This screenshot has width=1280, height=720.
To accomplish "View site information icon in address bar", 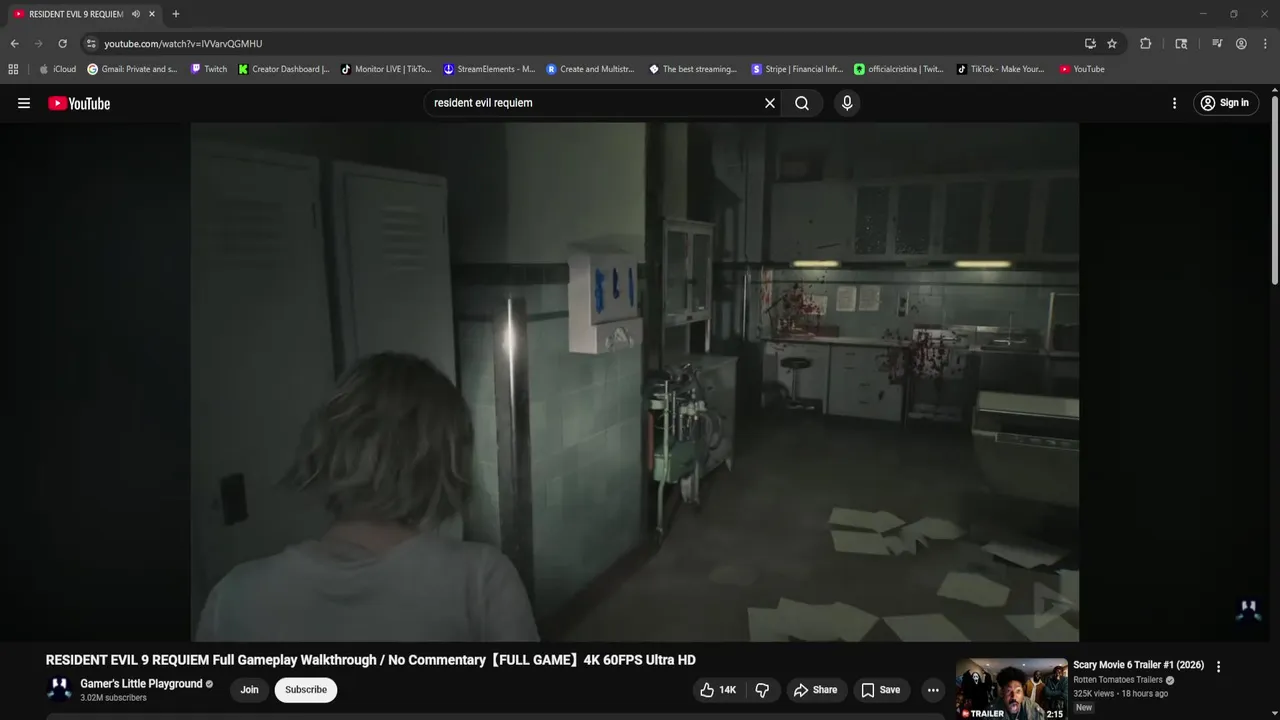I will coord(91,44).
